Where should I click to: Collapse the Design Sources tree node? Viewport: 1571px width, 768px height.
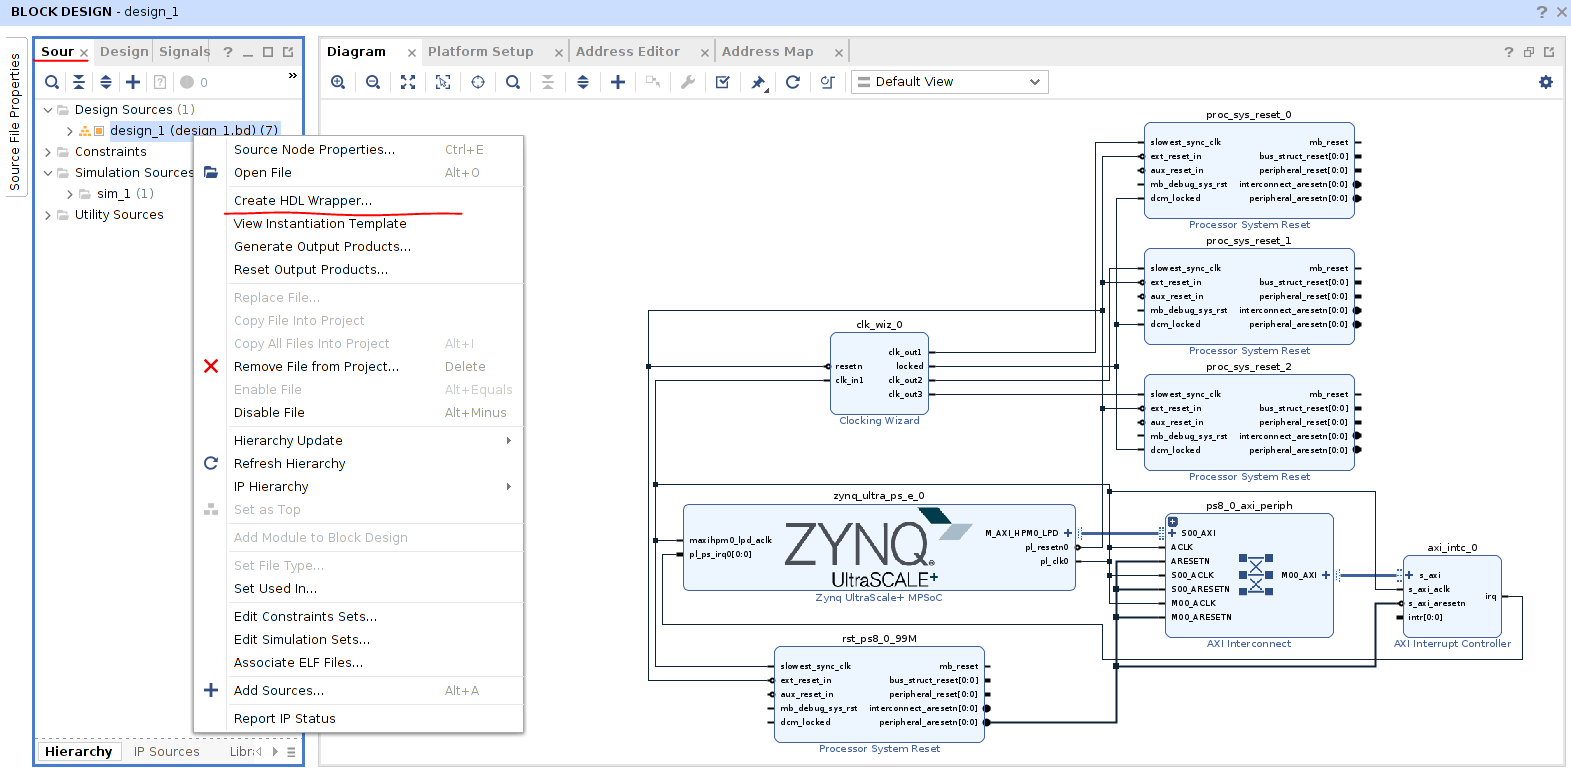[48, 110]
